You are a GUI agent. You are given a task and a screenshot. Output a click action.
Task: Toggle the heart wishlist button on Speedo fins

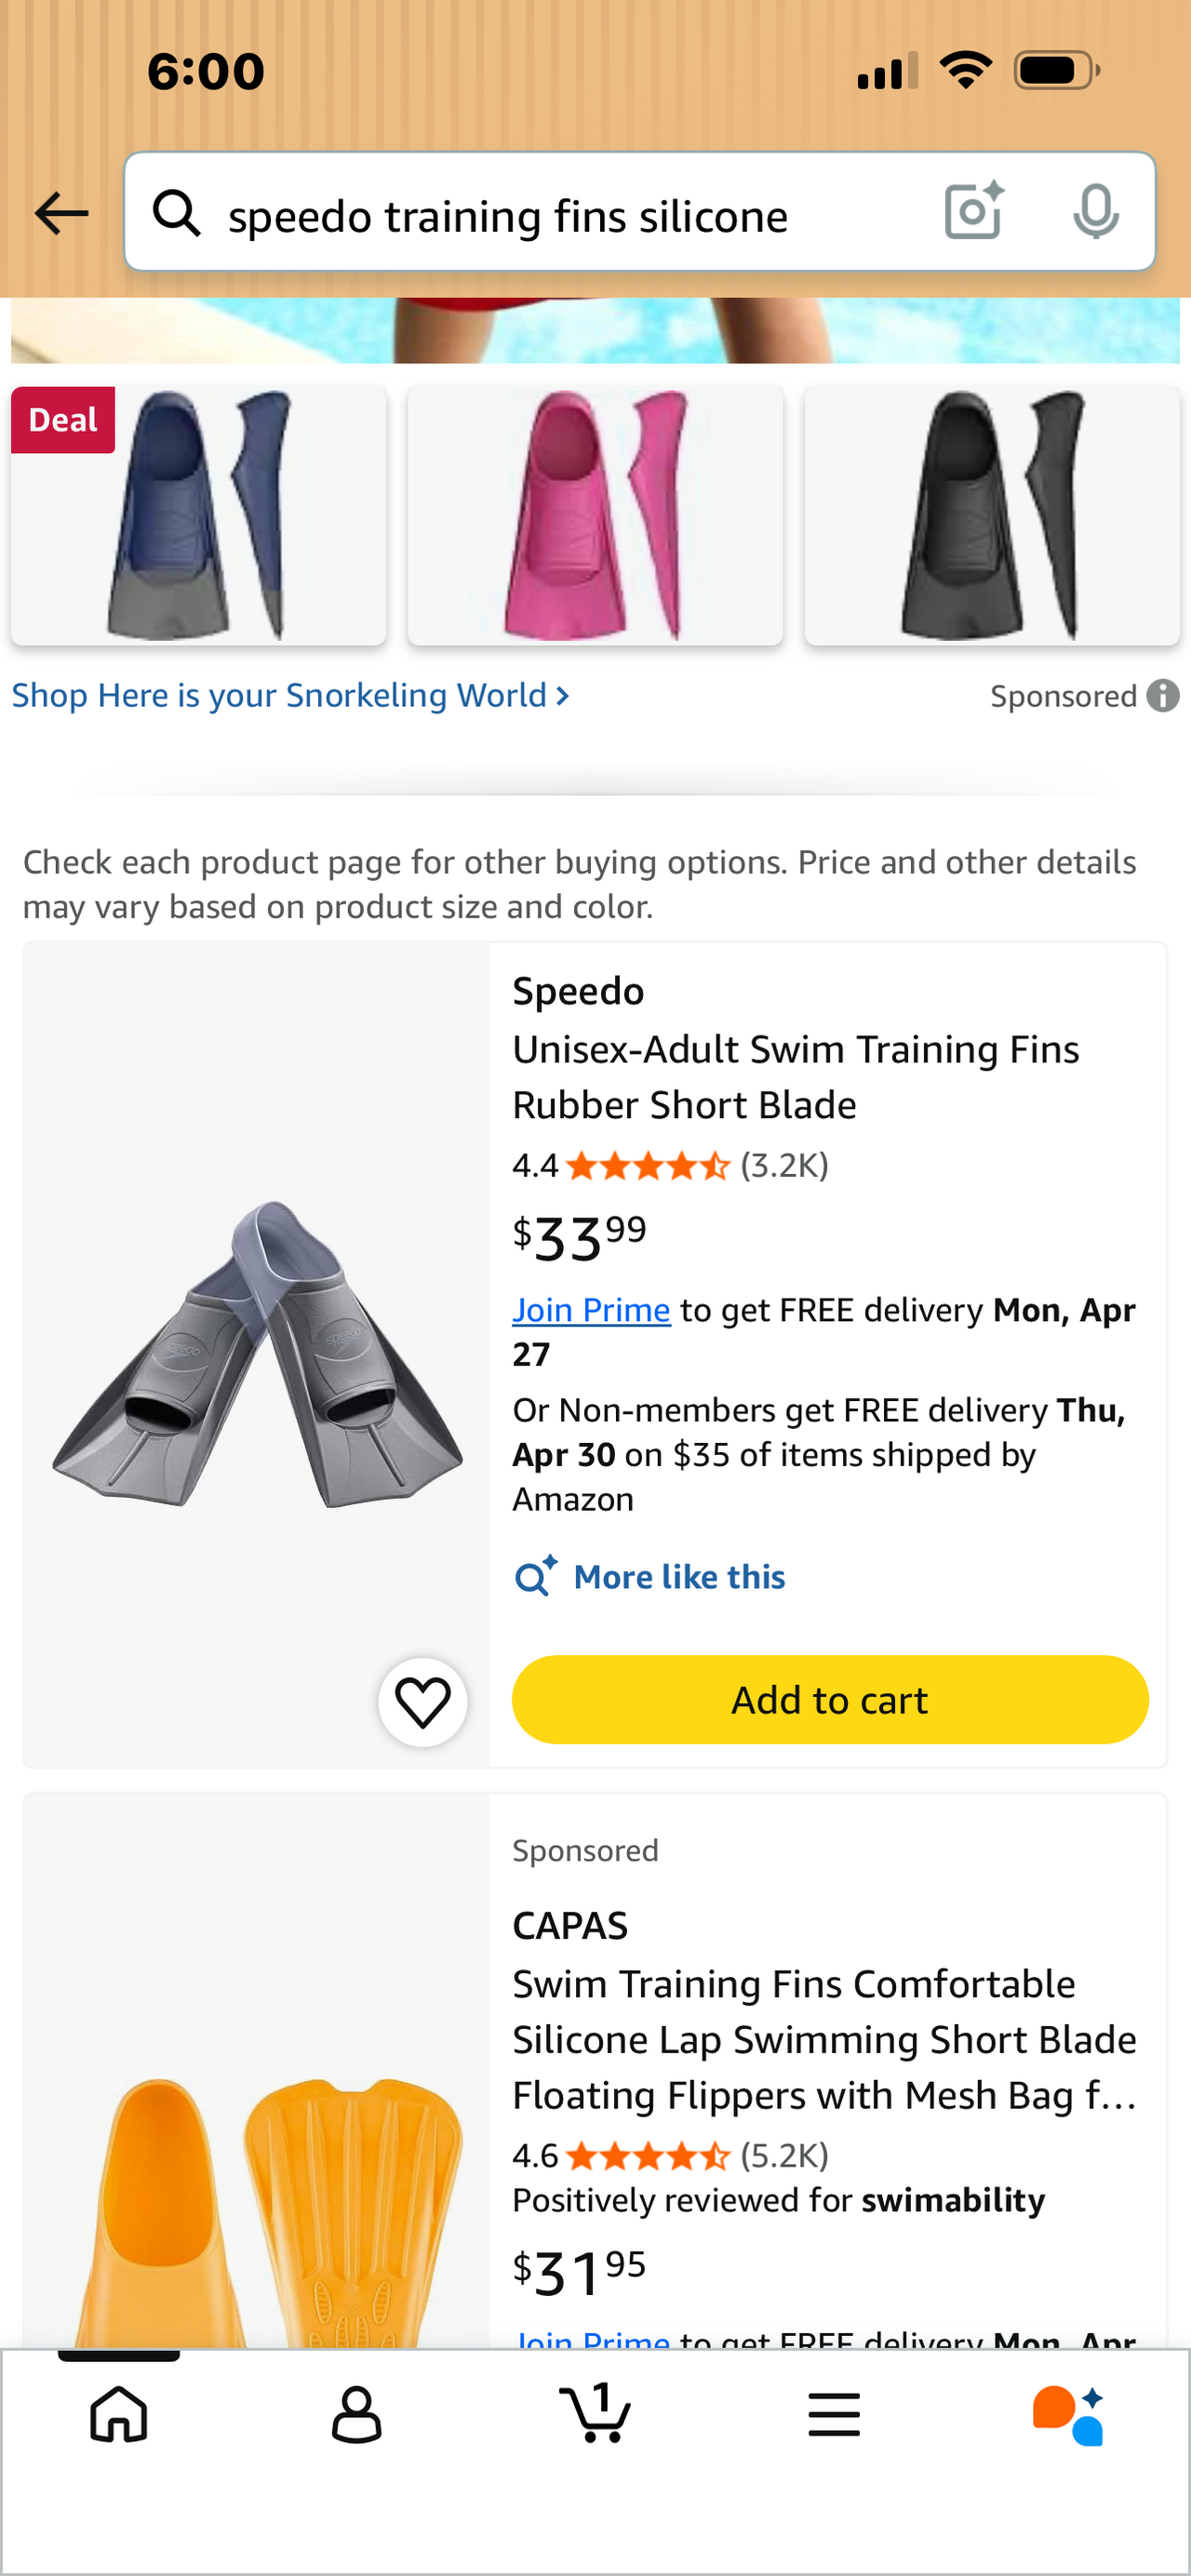422,1701
